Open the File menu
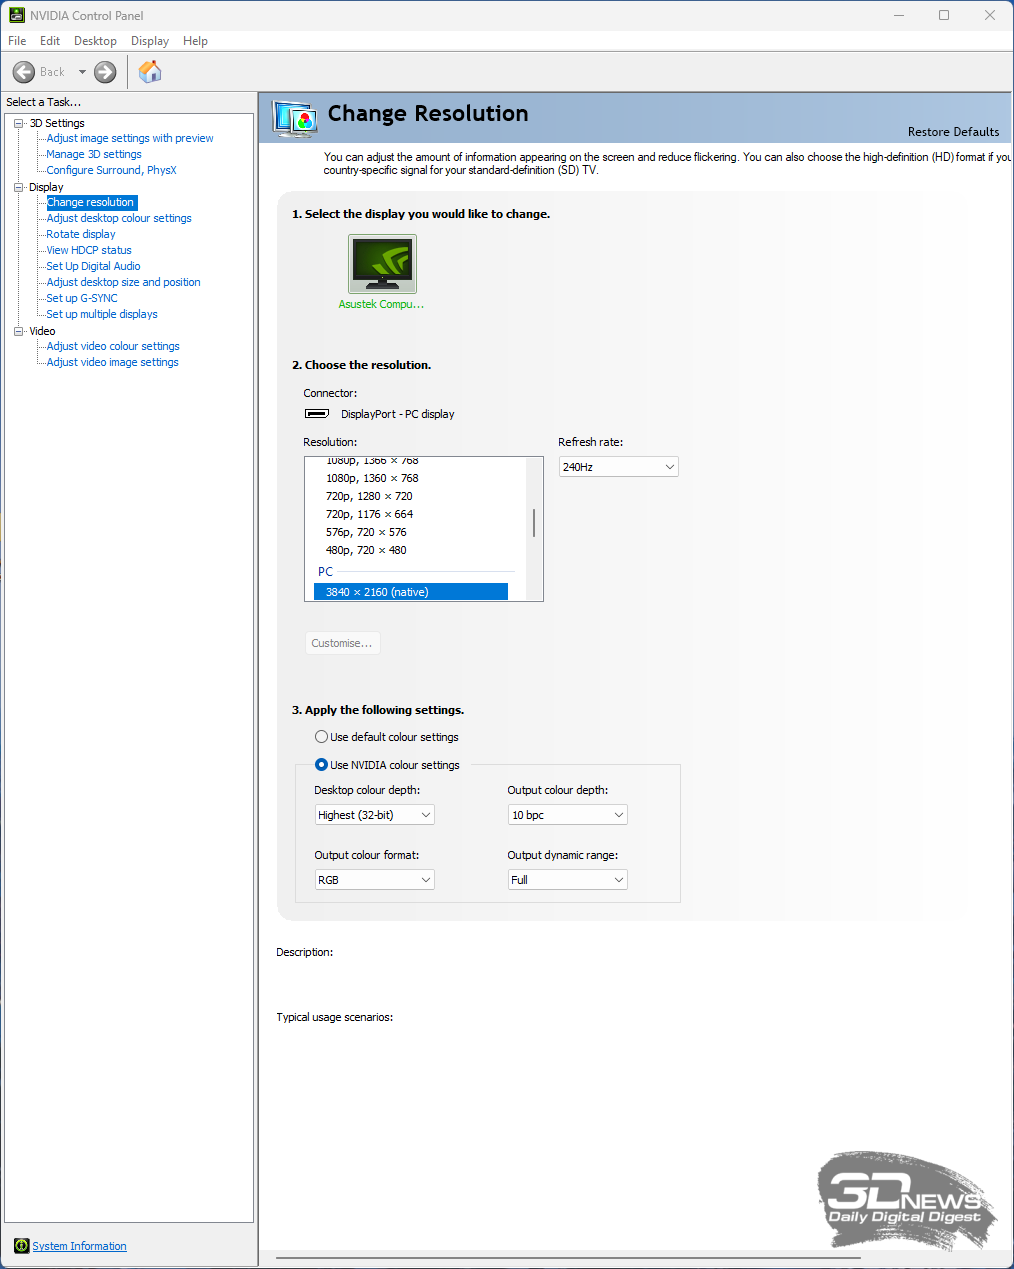 point(17,41)
